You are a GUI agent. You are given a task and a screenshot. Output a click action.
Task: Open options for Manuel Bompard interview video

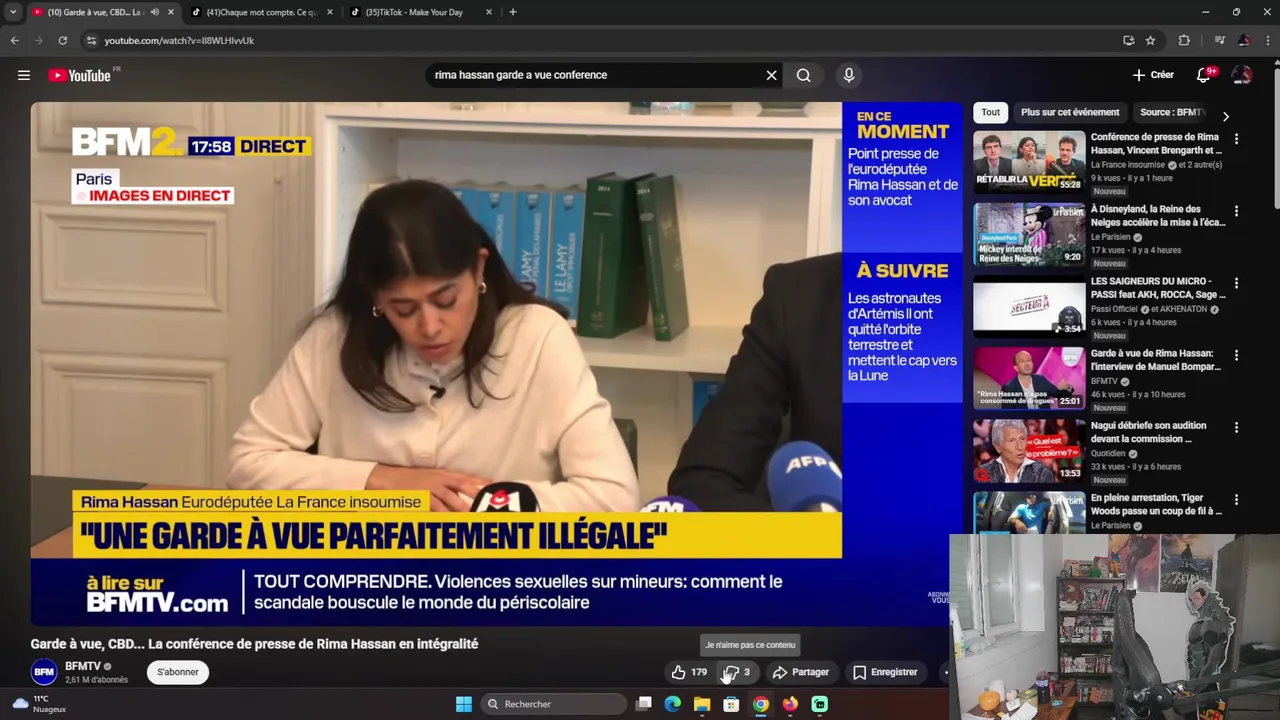pyautogui.click(x=1236, y=355)
